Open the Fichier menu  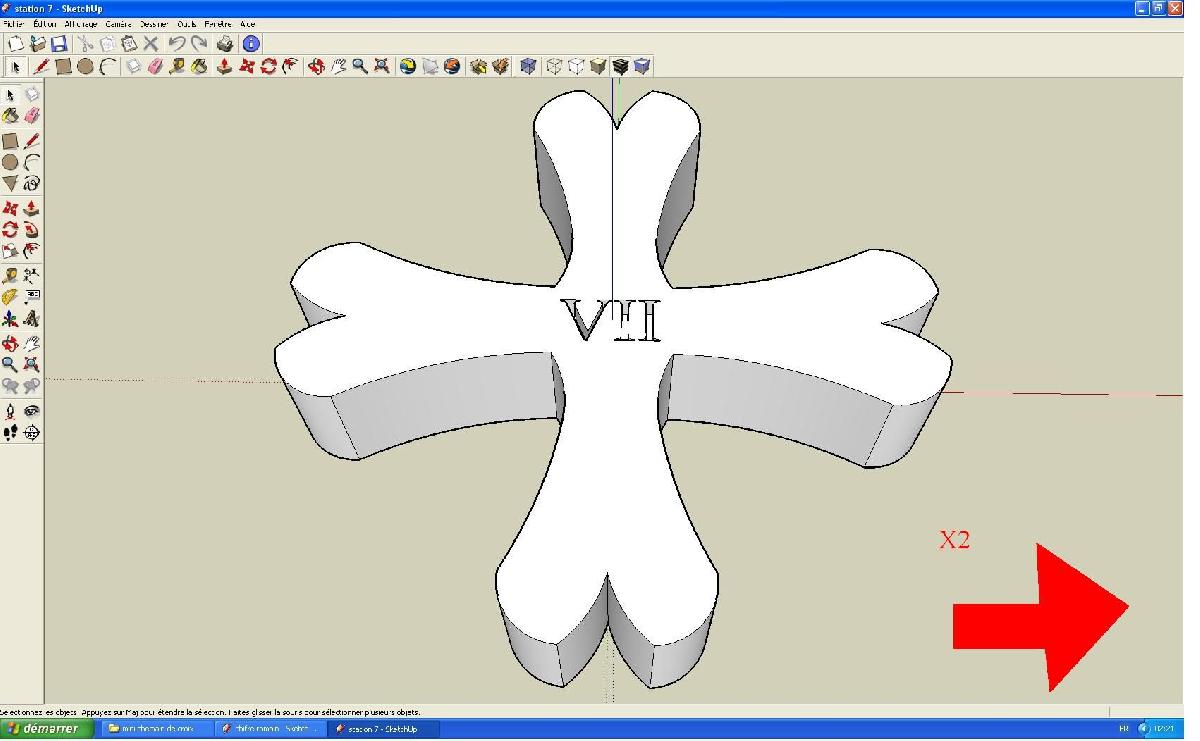tap(13, 24)
